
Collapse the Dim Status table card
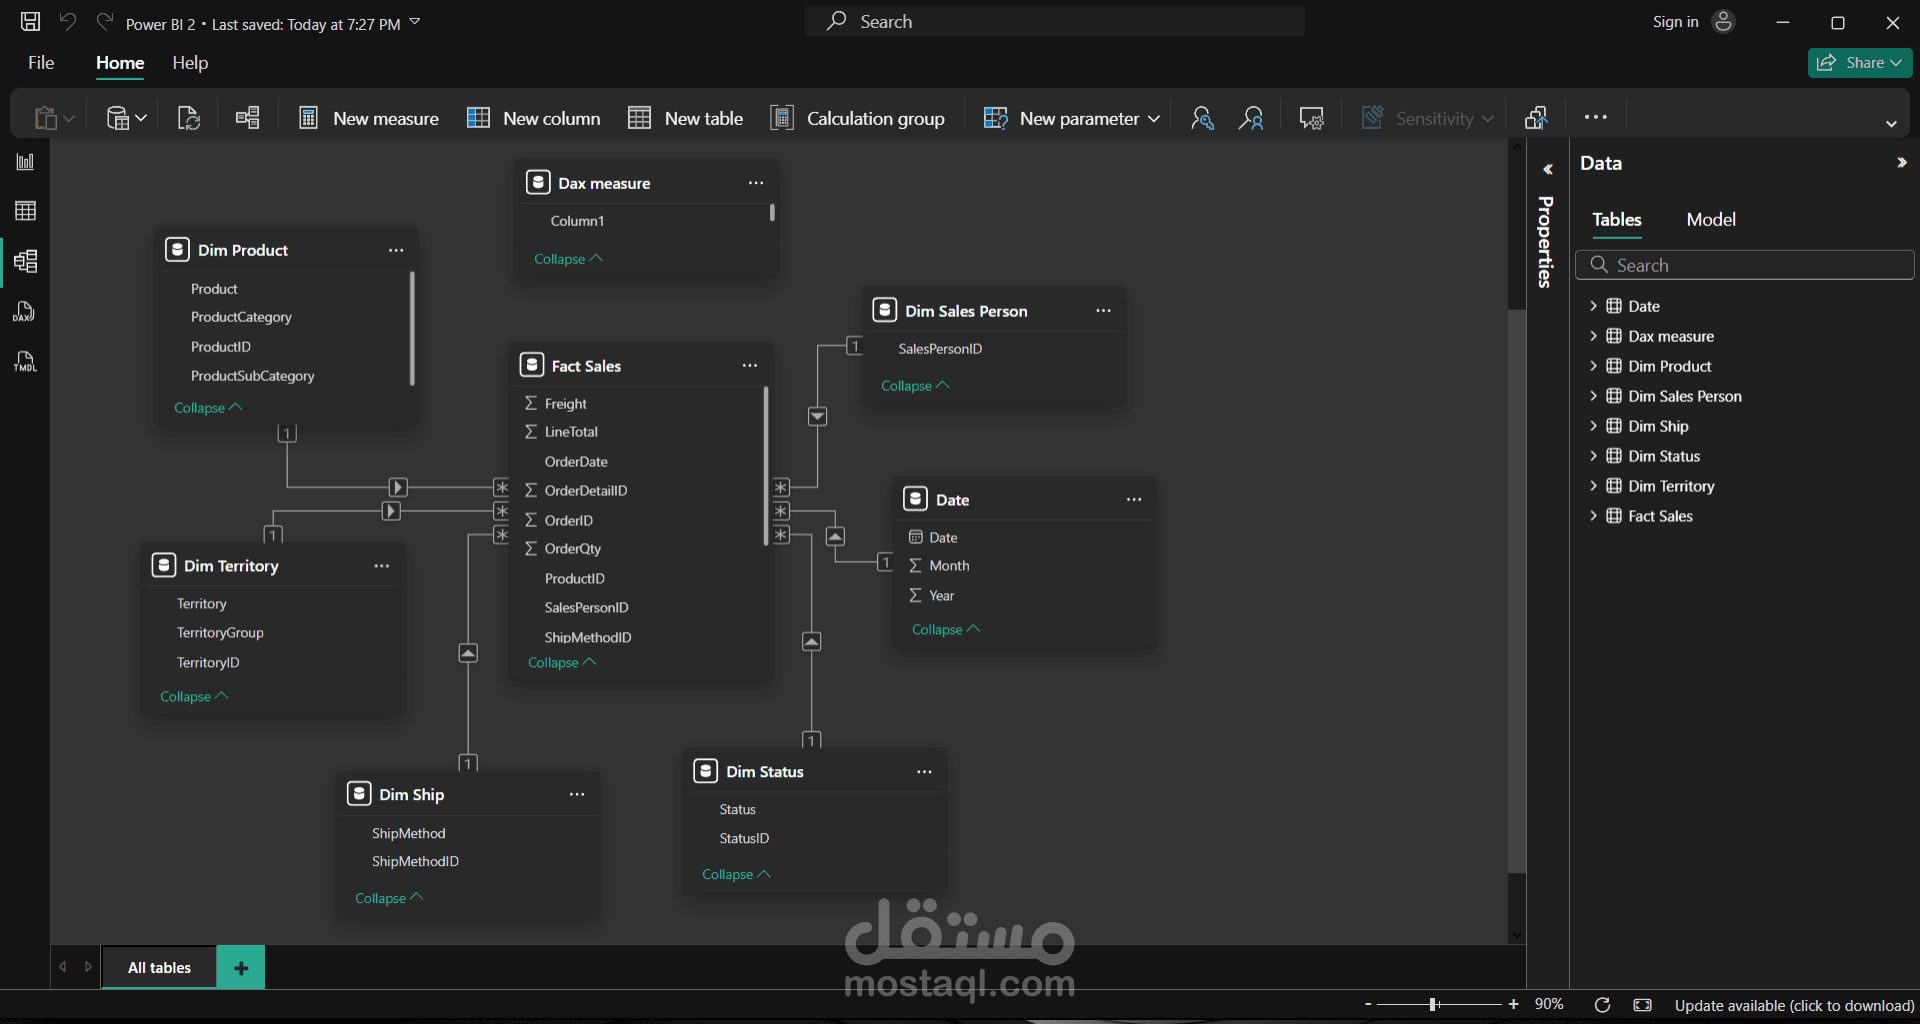tap(736, 875)
